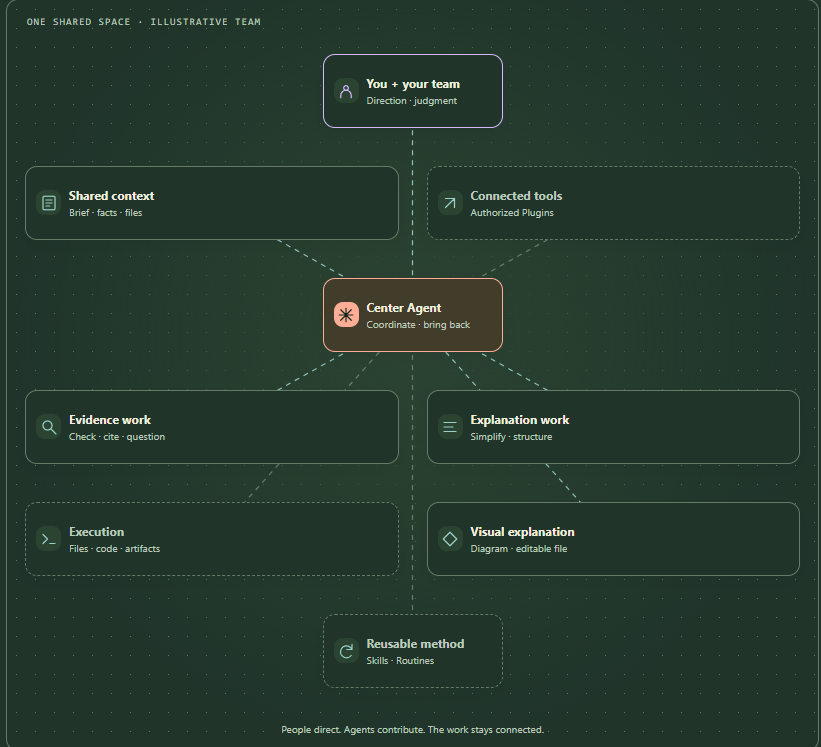Click the 'Files · code · artifacts' subtitle

point(114,549)
